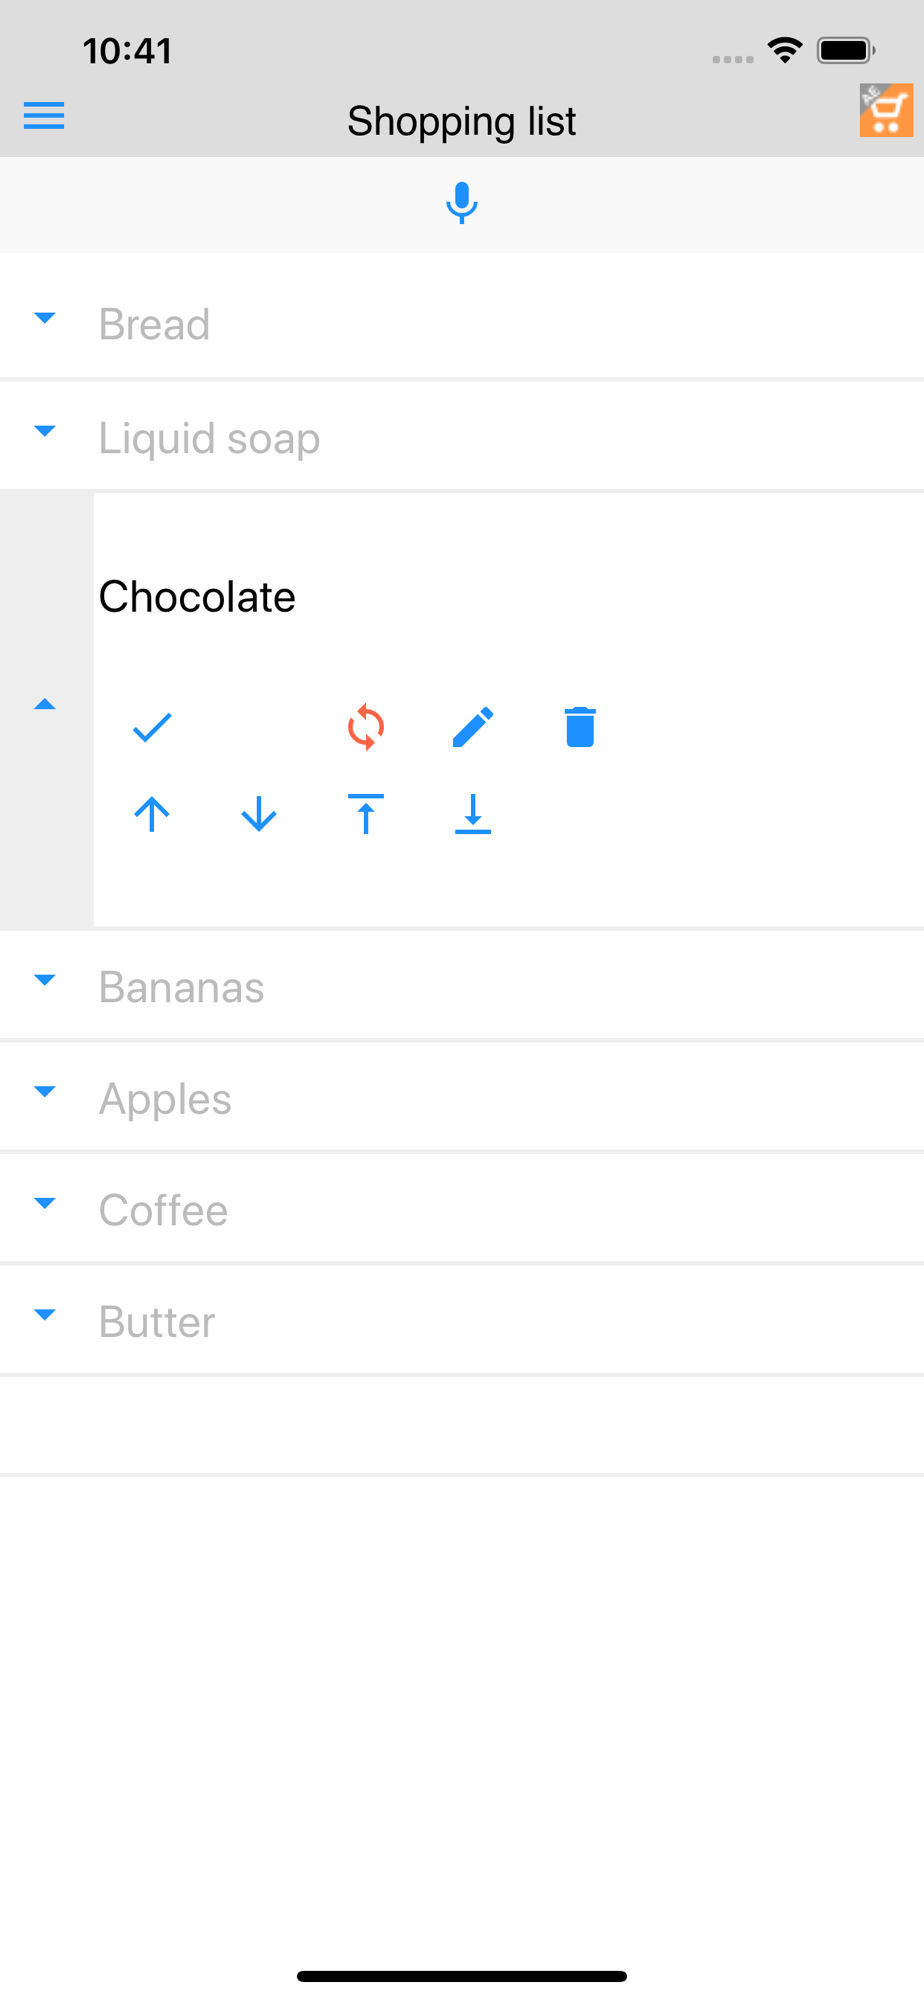The height and width of the screenshot is (2000, 924).
Task: Collapse the Chocolate item options
Action: point(45,705)
